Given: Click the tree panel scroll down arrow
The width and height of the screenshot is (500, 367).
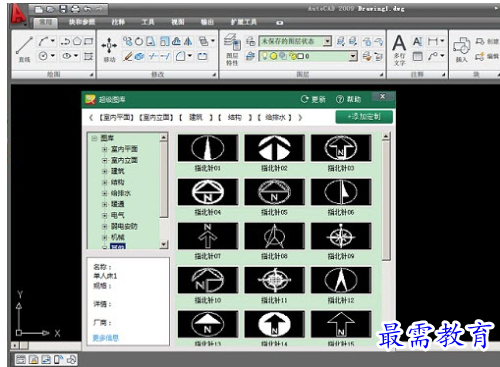Looking at the screenshot, I should [x=163, y=244].
